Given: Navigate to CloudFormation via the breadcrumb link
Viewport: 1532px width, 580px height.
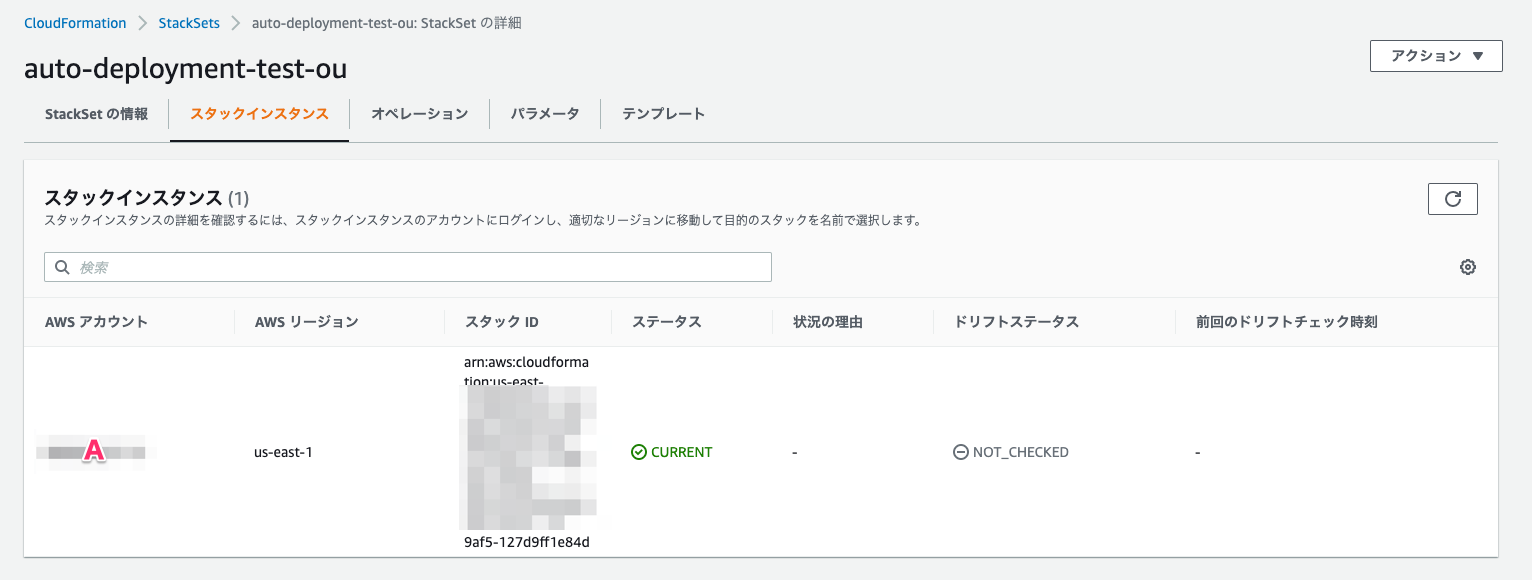Looking at the screenshot, I should [x=75, y=22].
